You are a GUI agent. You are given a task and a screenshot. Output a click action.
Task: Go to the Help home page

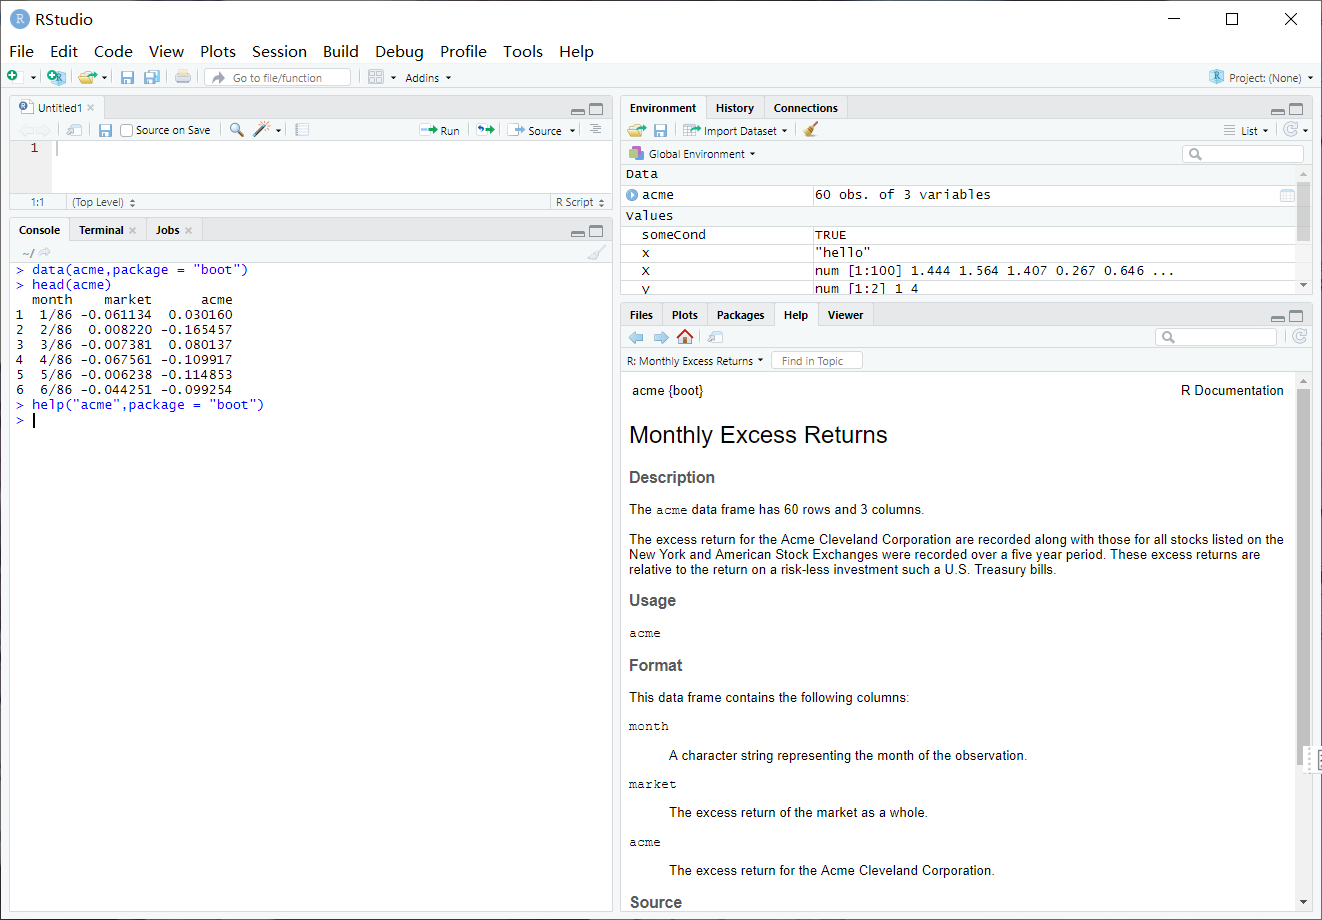coord(685,337)
